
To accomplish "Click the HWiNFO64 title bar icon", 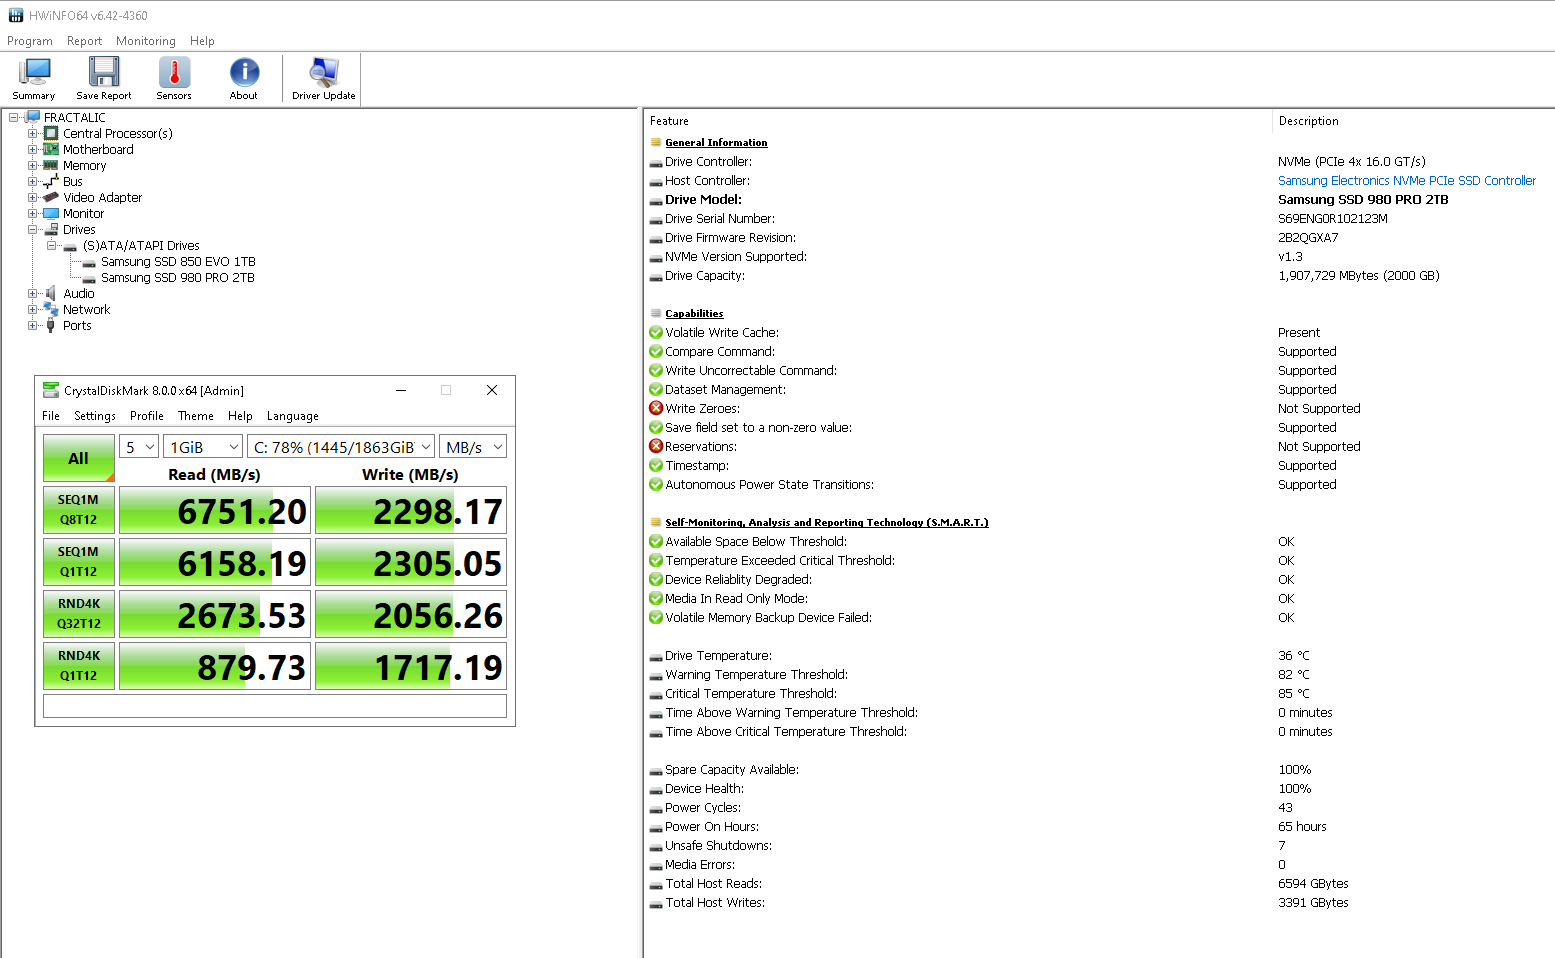I will point(16,15).
